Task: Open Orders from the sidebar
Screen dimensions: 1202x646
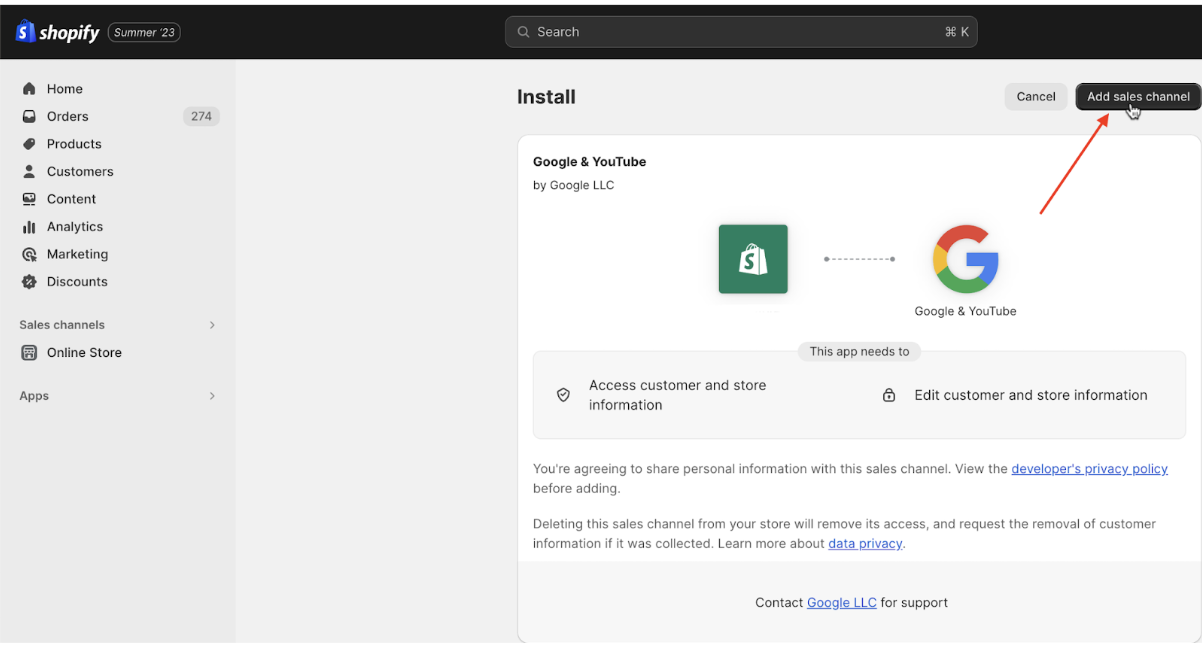Action: [x=68, y=116]
